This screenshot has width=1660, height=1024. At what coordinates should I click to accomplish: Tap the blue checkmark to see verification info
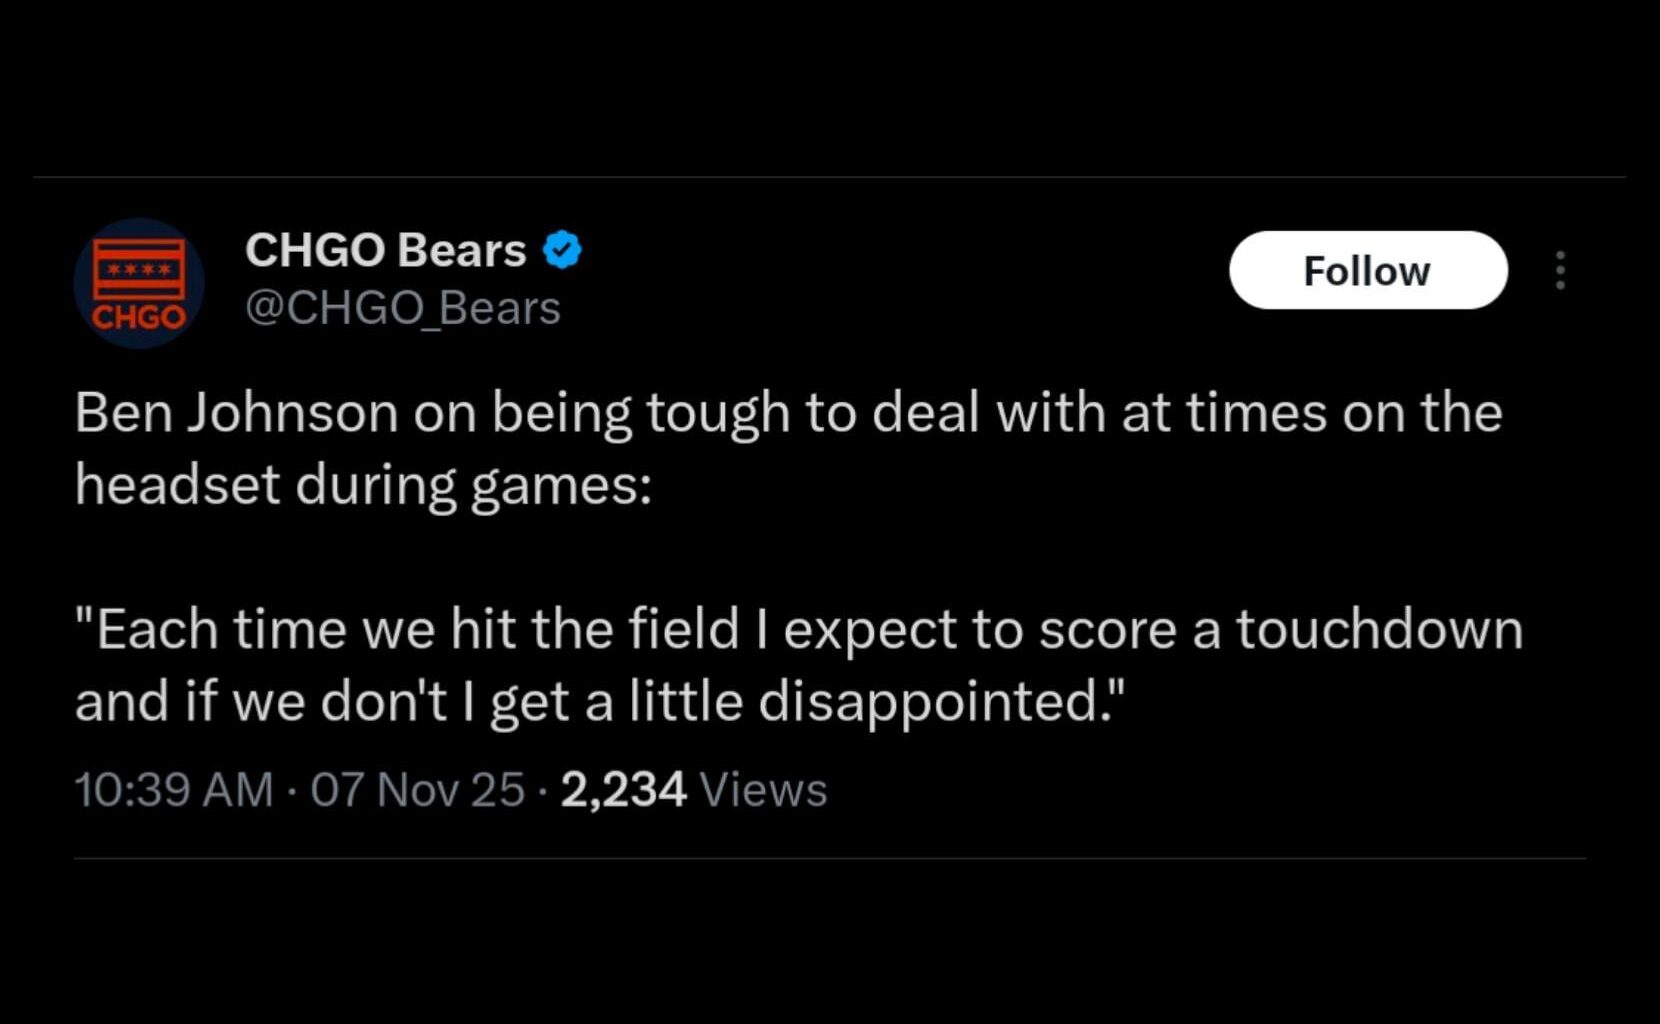tap(562, 250)
